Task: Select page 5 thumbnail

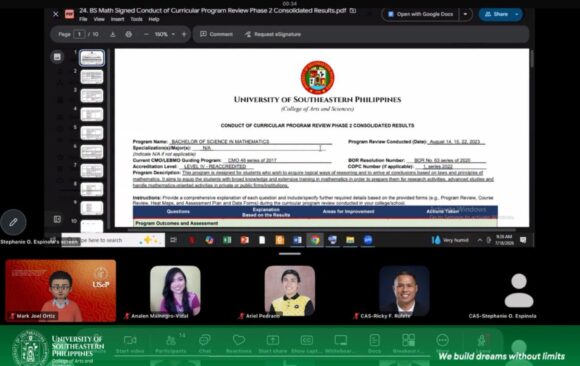Action: pos(92,133)
